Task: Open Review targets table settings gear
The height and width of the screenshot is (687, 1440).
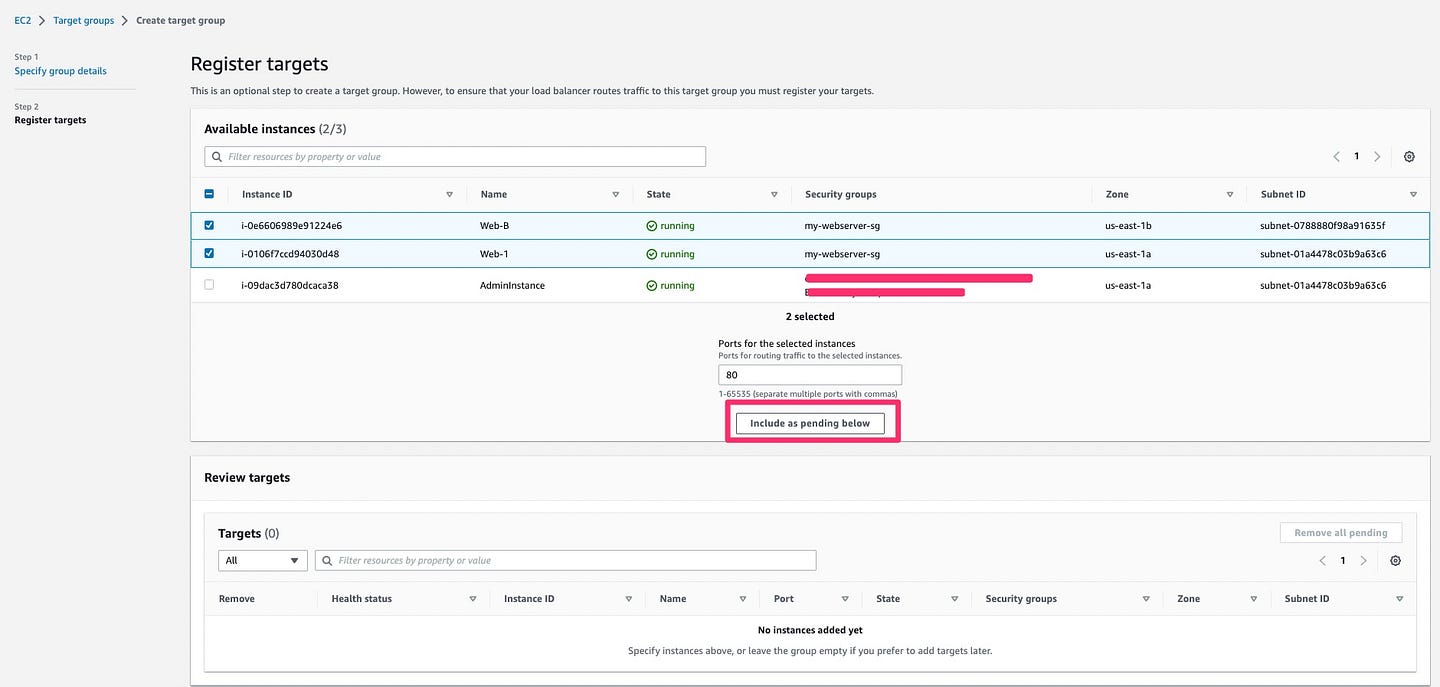Action: tap(1395, 561)
